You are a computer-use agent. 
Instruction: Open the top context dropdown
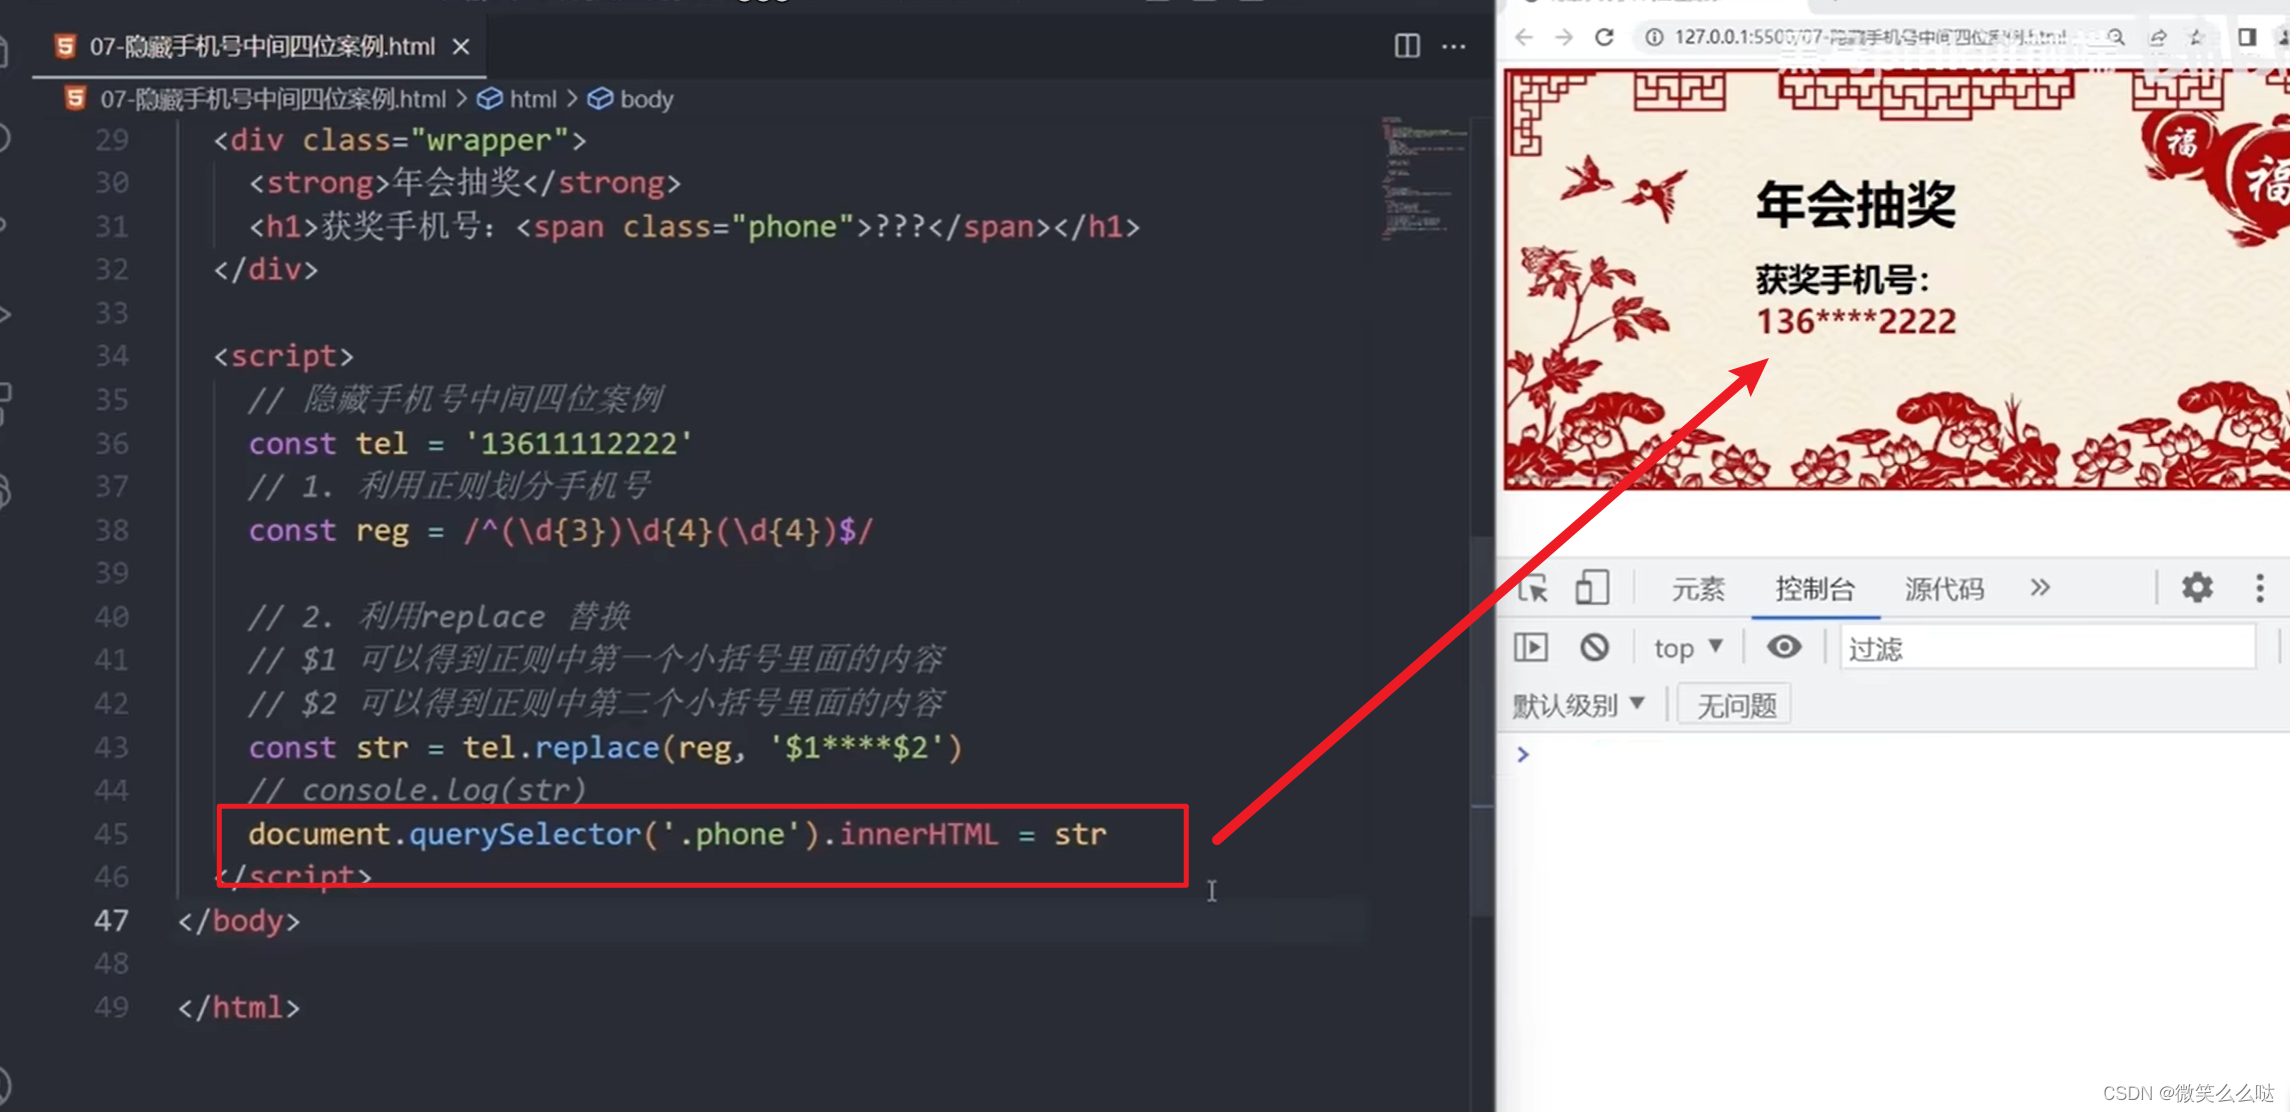point(1688,648)
